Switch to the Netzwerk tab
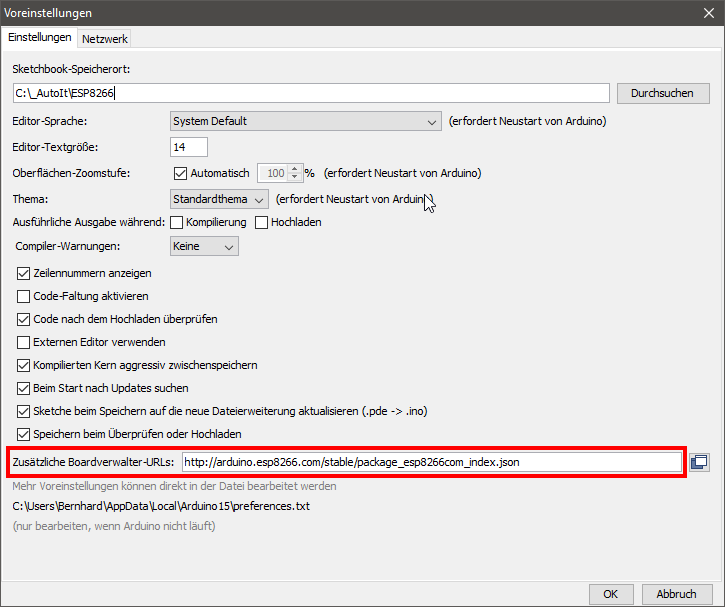The height and width of the screenshot is (607, 725). (x=105, y=38)
